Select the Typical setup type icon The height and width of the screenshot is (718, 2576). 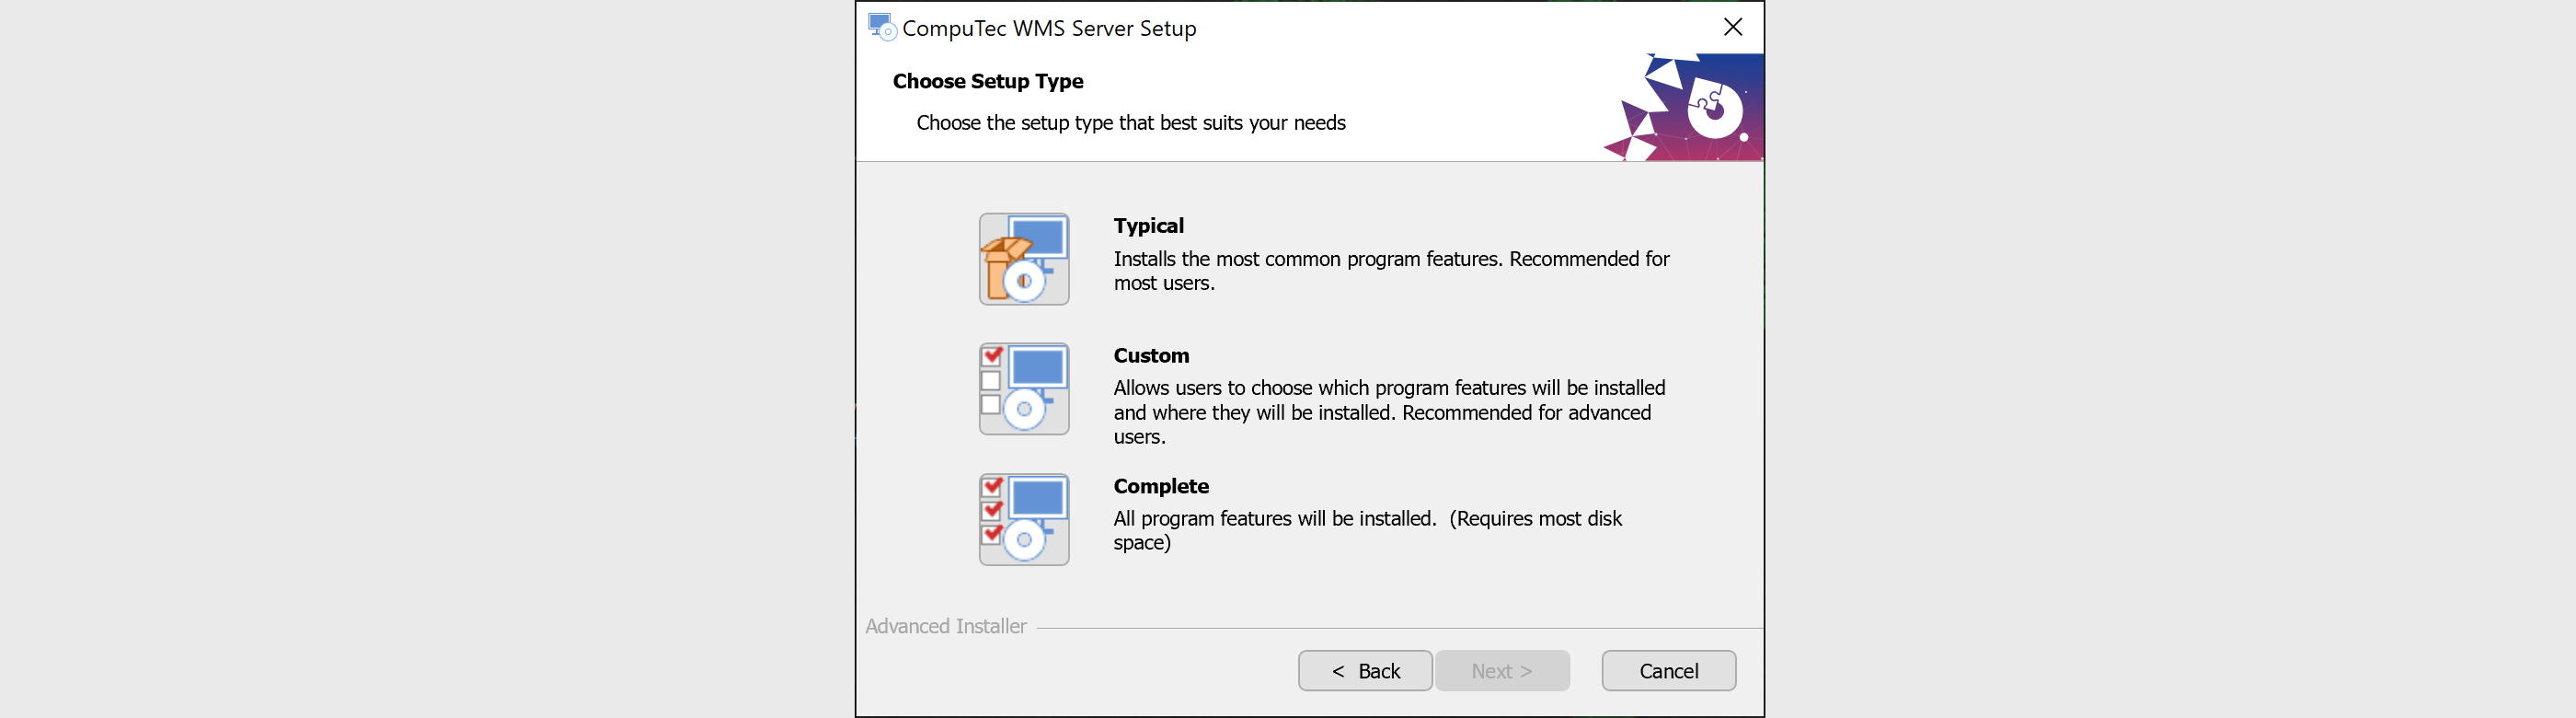point(1024,259)
